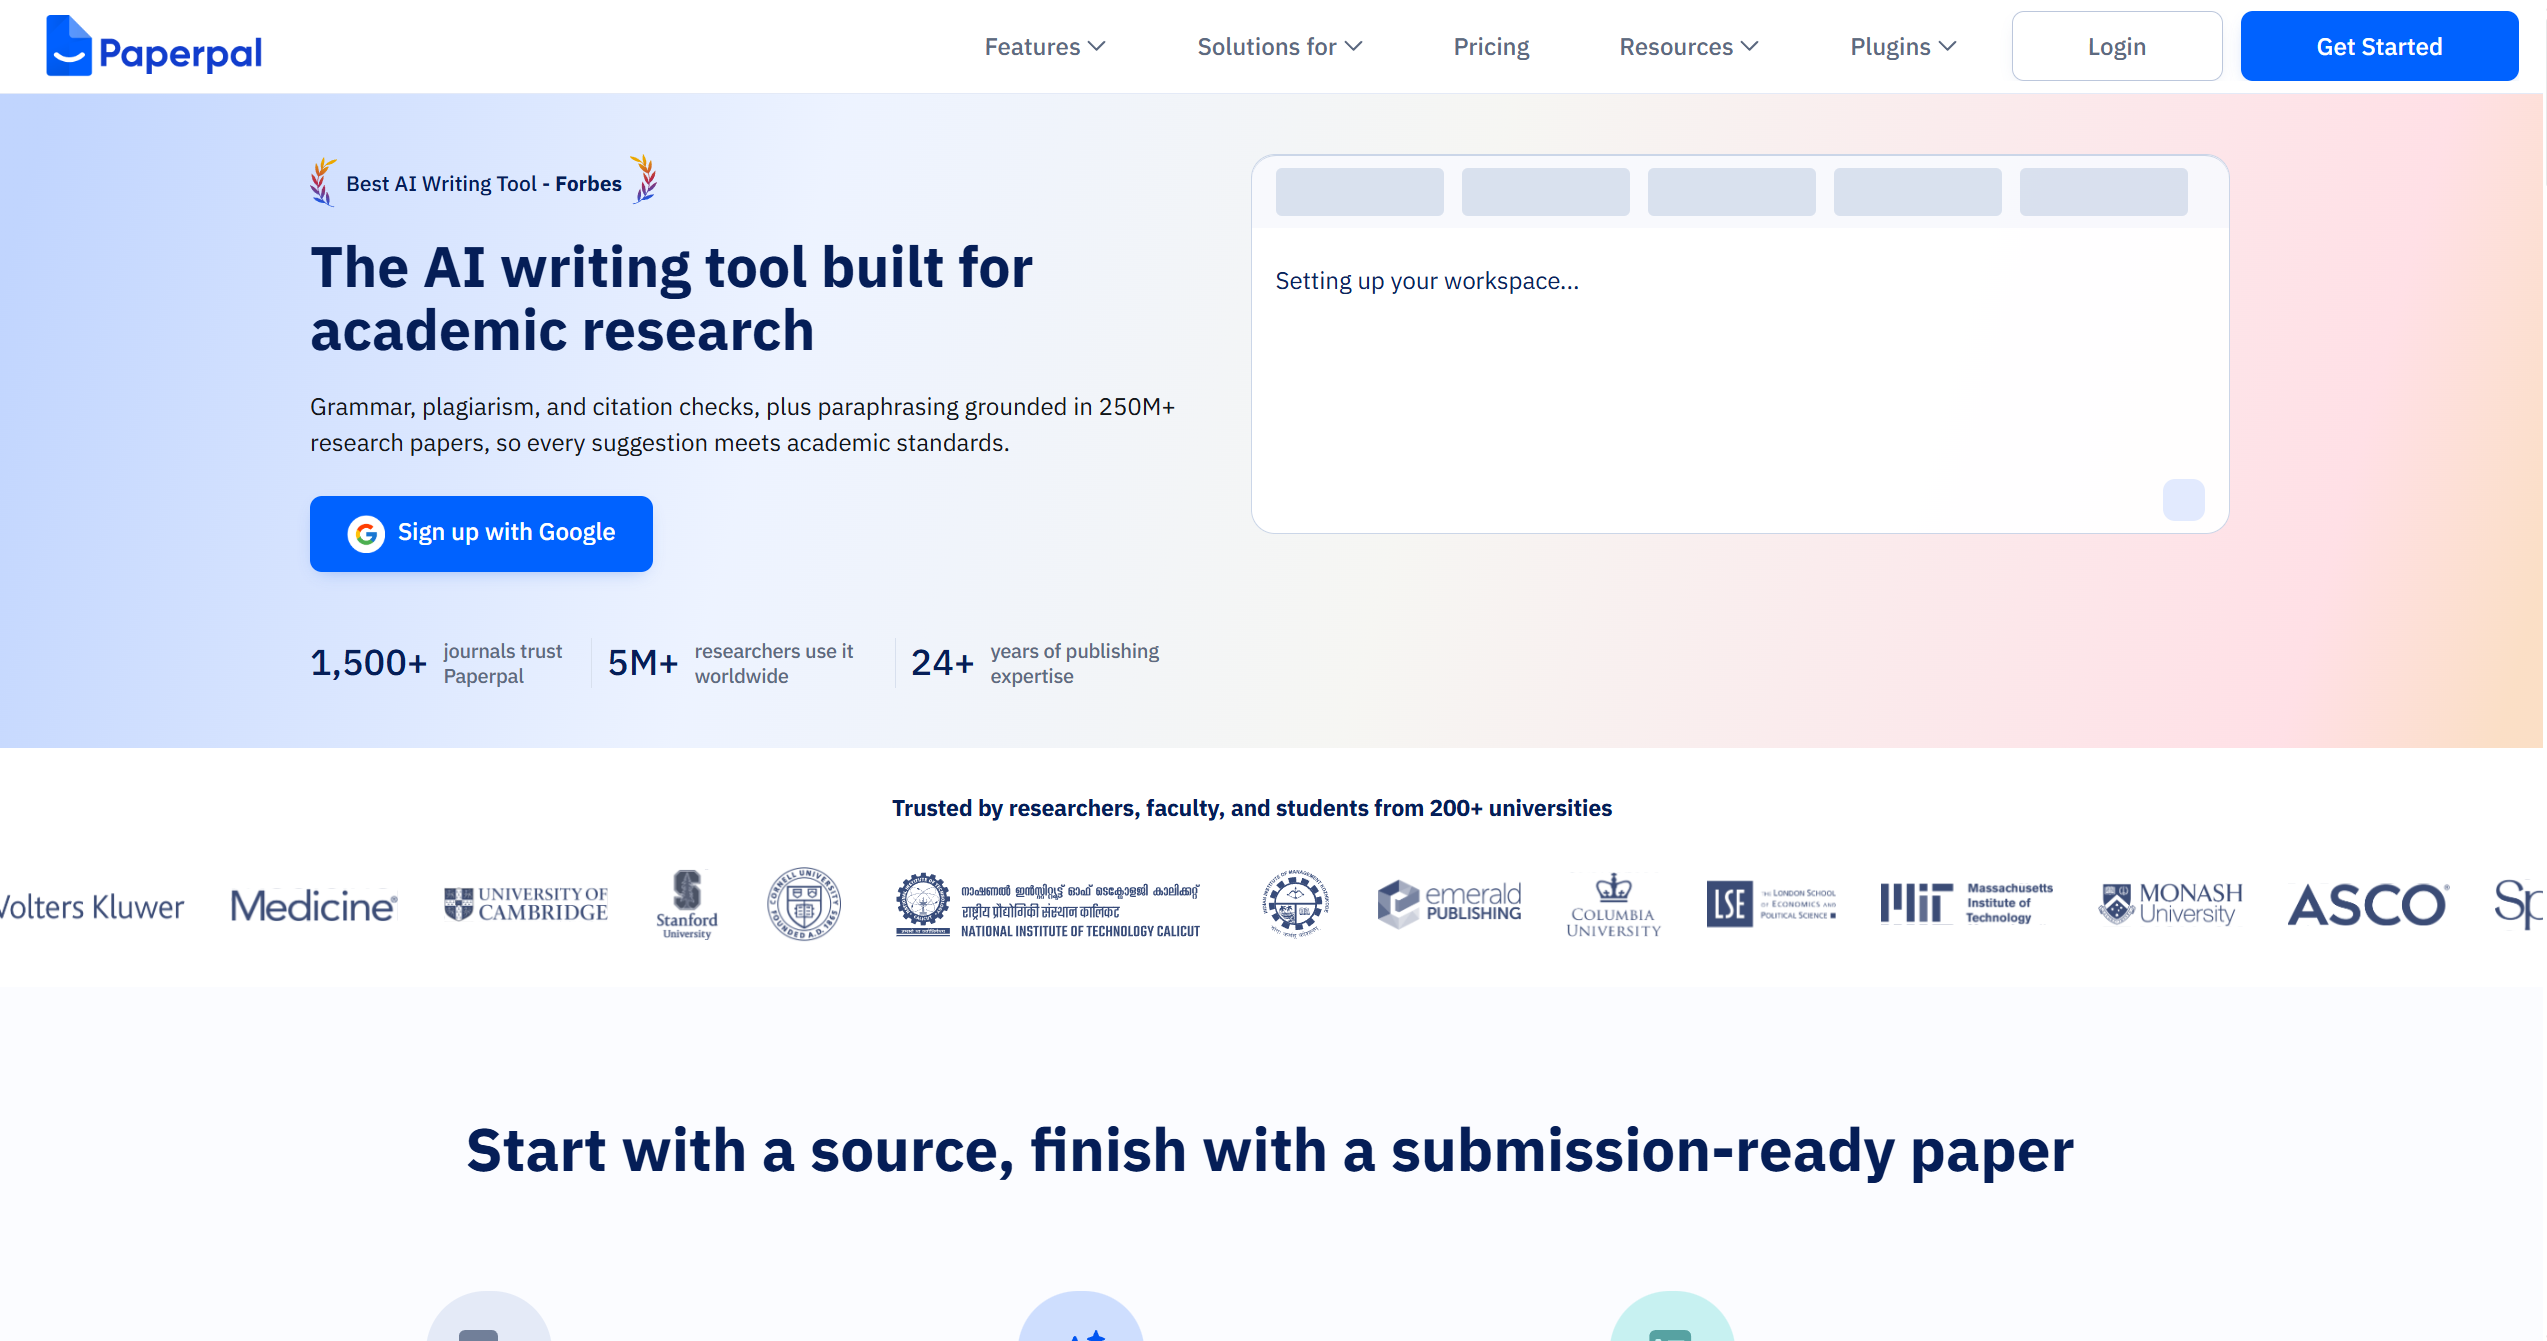Click the Stanford University logo
This screenshot has width=2547, height=1341.
(x=687, y=904)
